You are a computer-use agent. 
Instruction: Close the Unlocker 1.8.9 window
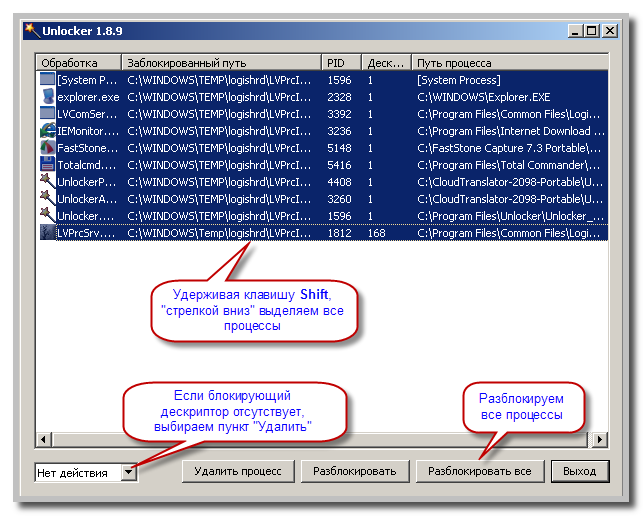point(610,31)
